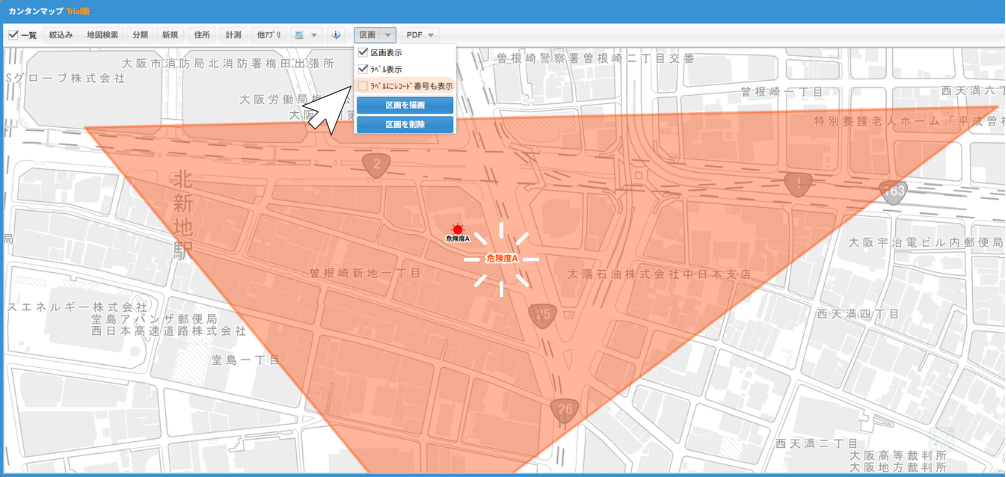
Task: Click 太陽石油株式会社中日本支店 label
Action: (x=659, y=274)
